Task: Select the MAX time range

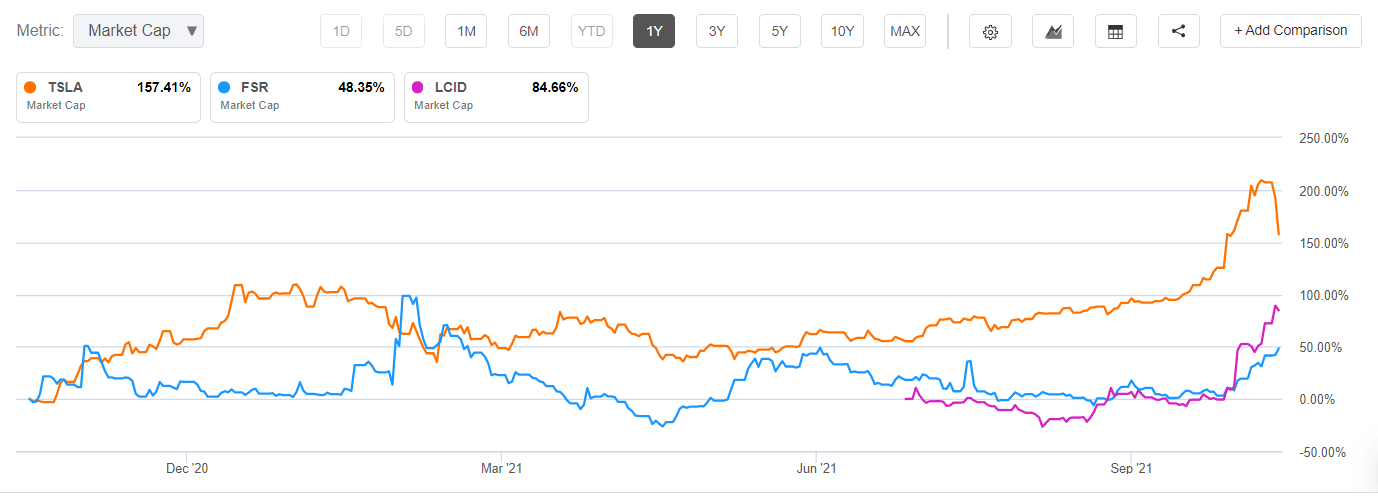Action: pyautogui.click(x=905, y=31)
